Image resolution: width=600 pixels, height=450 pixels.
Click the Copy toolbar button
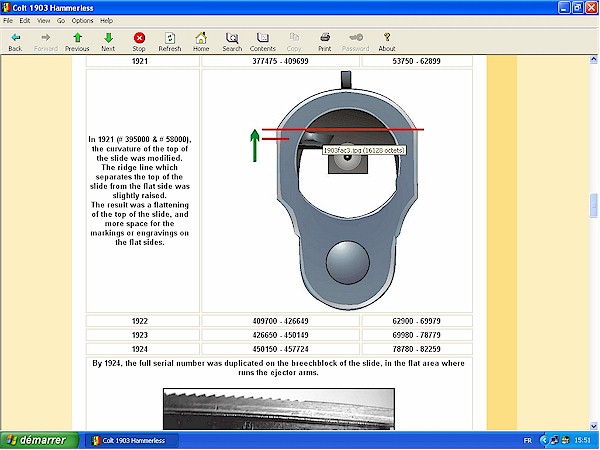click(x=294, y=42)
